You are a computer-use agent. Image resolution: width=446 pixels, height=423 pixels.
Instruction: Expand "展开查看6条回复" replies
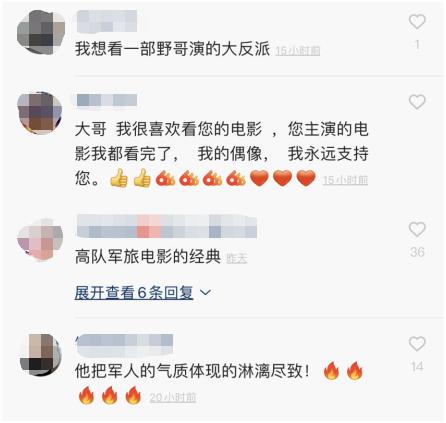[134, 293]
